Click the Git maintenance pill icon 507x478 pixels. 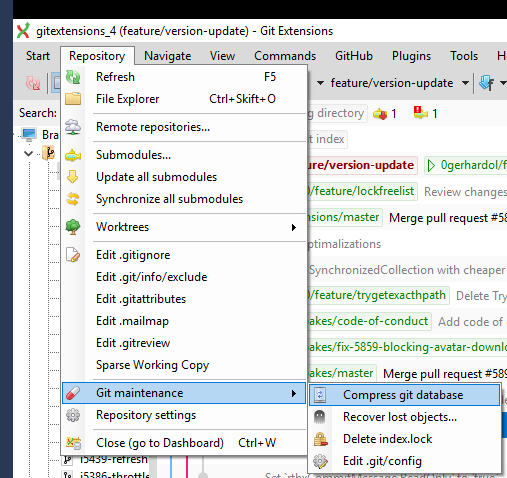coord(73,393)
